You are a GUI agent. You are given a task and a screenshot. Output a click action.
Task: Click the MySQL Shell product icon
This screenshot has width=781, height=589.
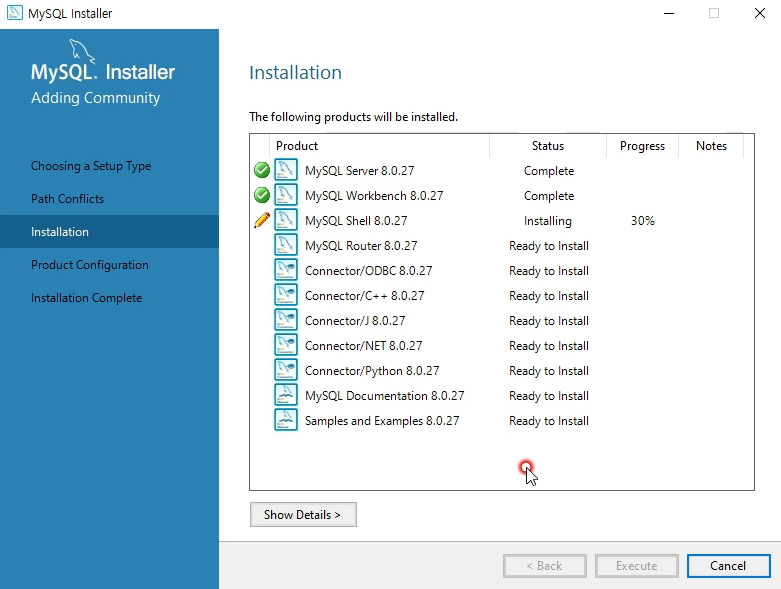(286, 220)
